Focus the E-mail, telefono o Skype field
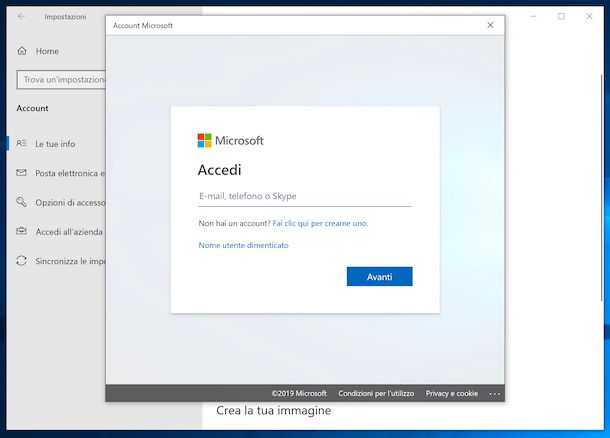610x438 pixels. pos(305,196)
